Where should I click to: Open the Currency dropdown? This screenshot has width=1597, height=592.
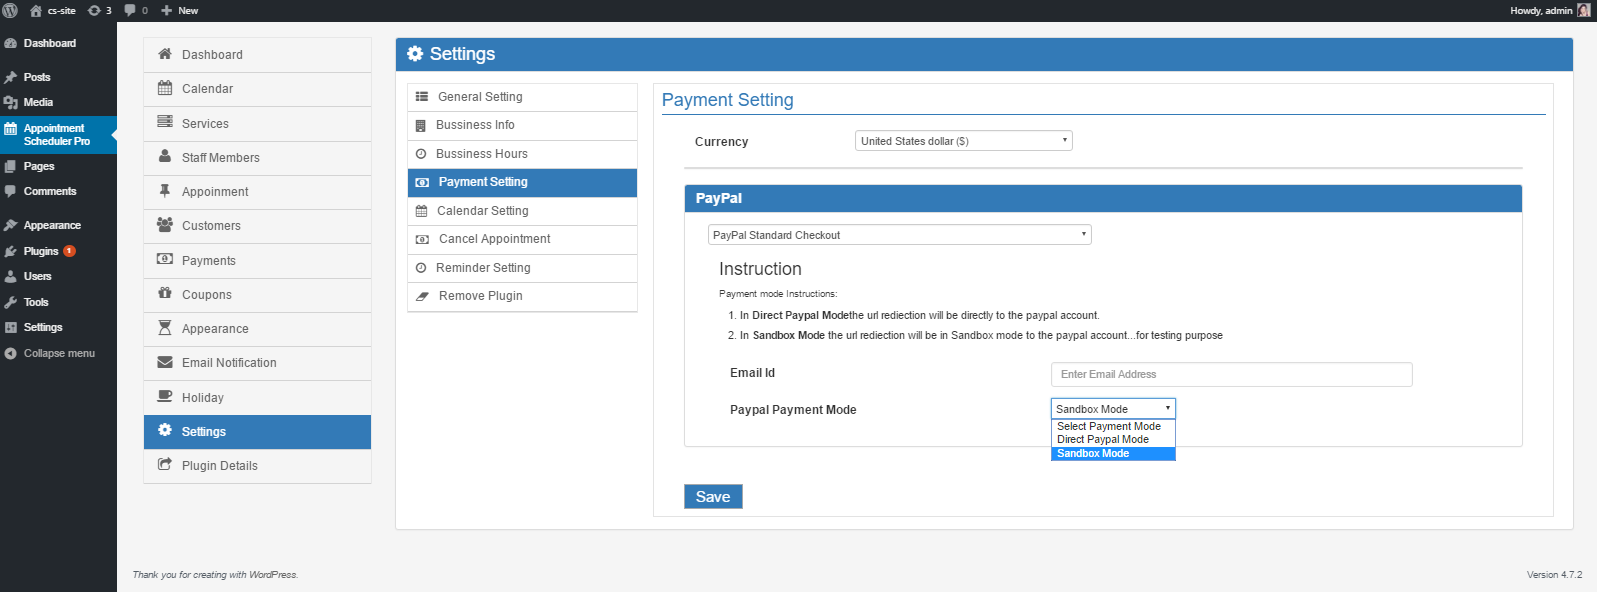click(963, 141)
